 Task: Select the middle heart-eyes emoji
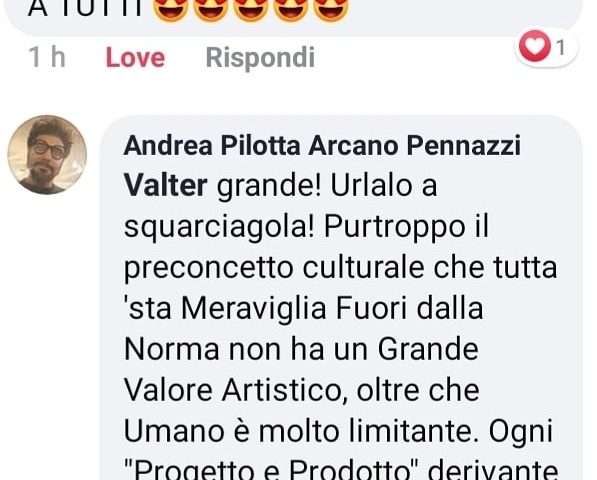[251, 10]
